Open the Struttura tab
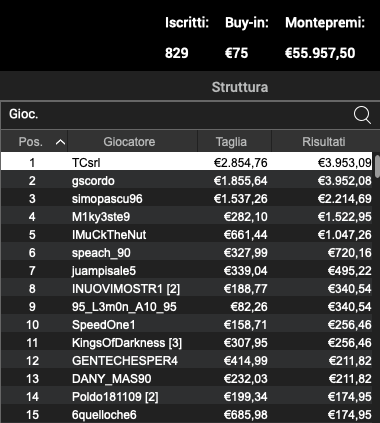Image resolution: width=380 pixels, height=423 pixels. pos(240,87)
